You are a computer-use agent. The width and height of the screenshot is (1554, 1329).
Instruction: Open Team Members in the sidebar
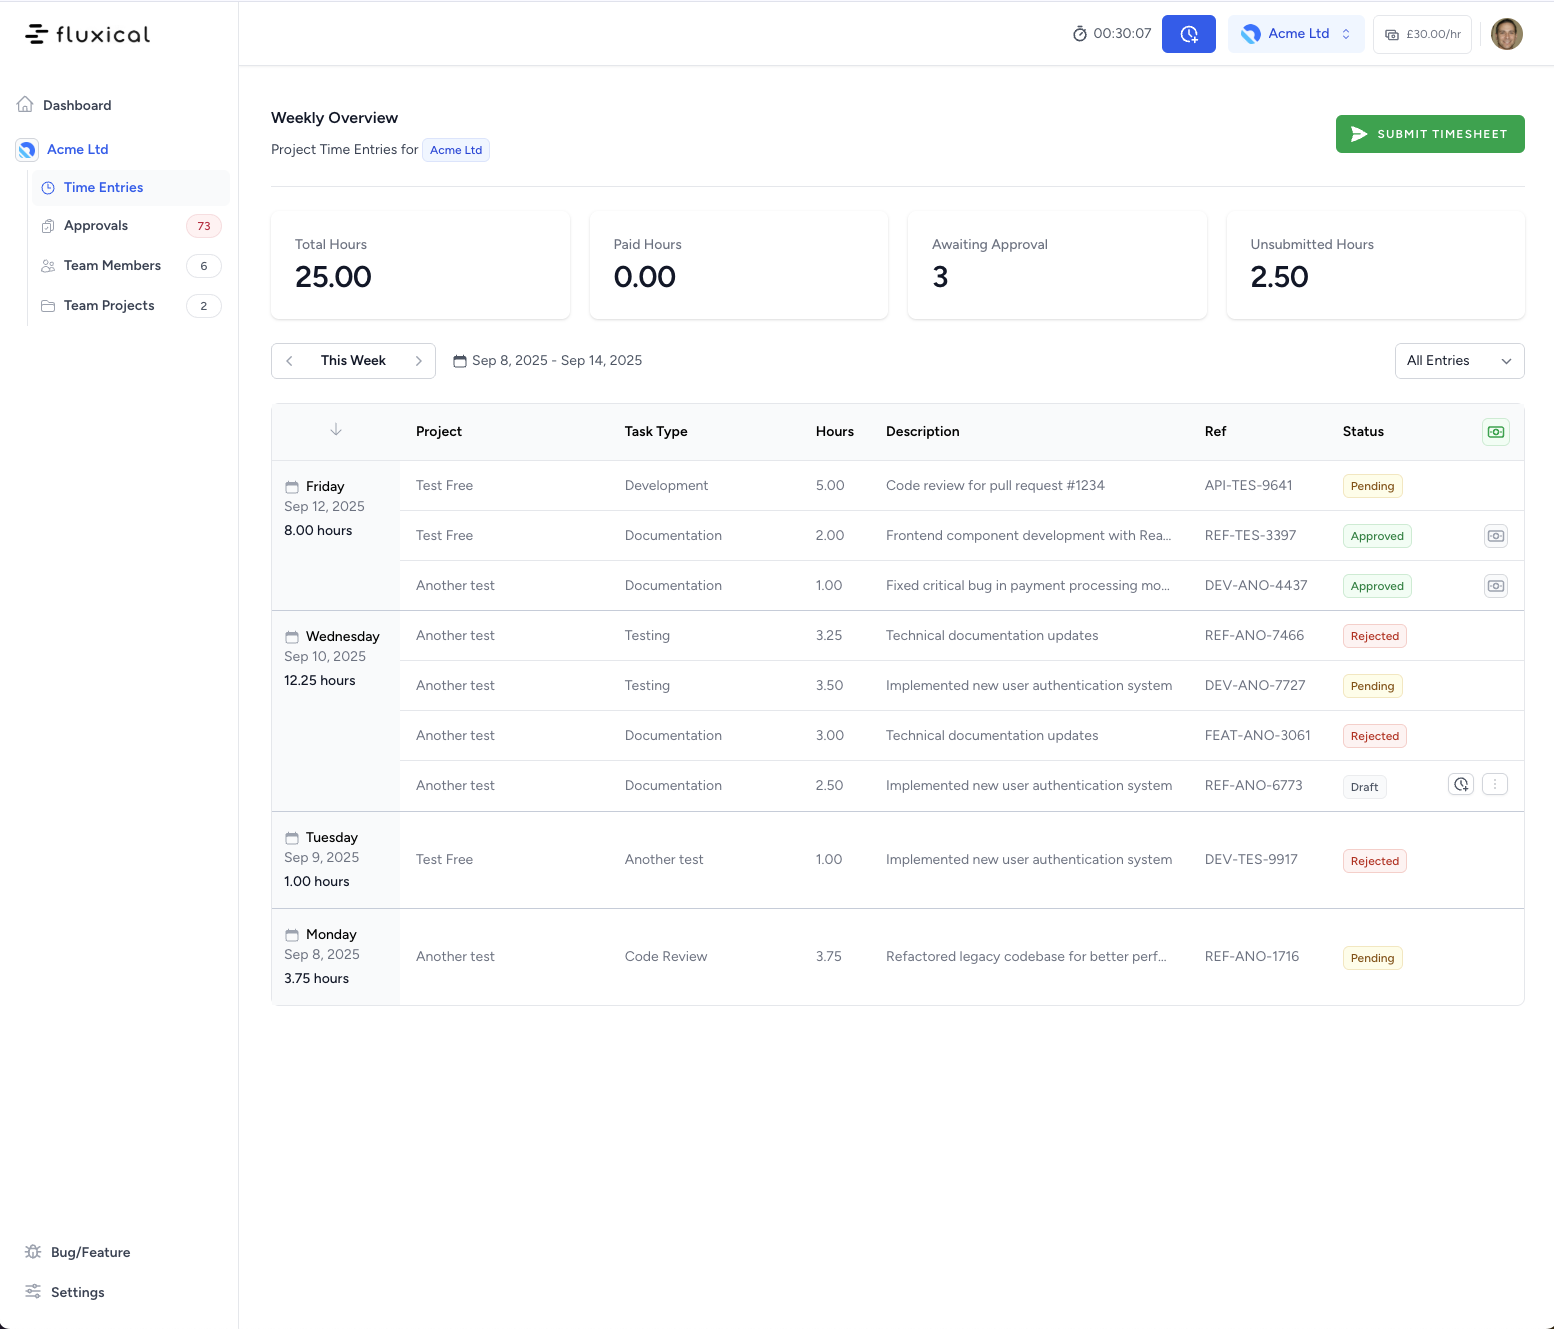pyautogui.click(x=112, y=266)
